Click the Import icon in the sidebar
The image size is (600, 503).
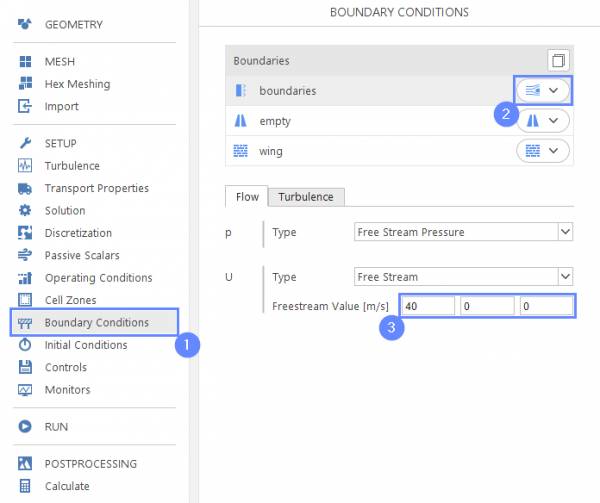(x=25, y=106)
